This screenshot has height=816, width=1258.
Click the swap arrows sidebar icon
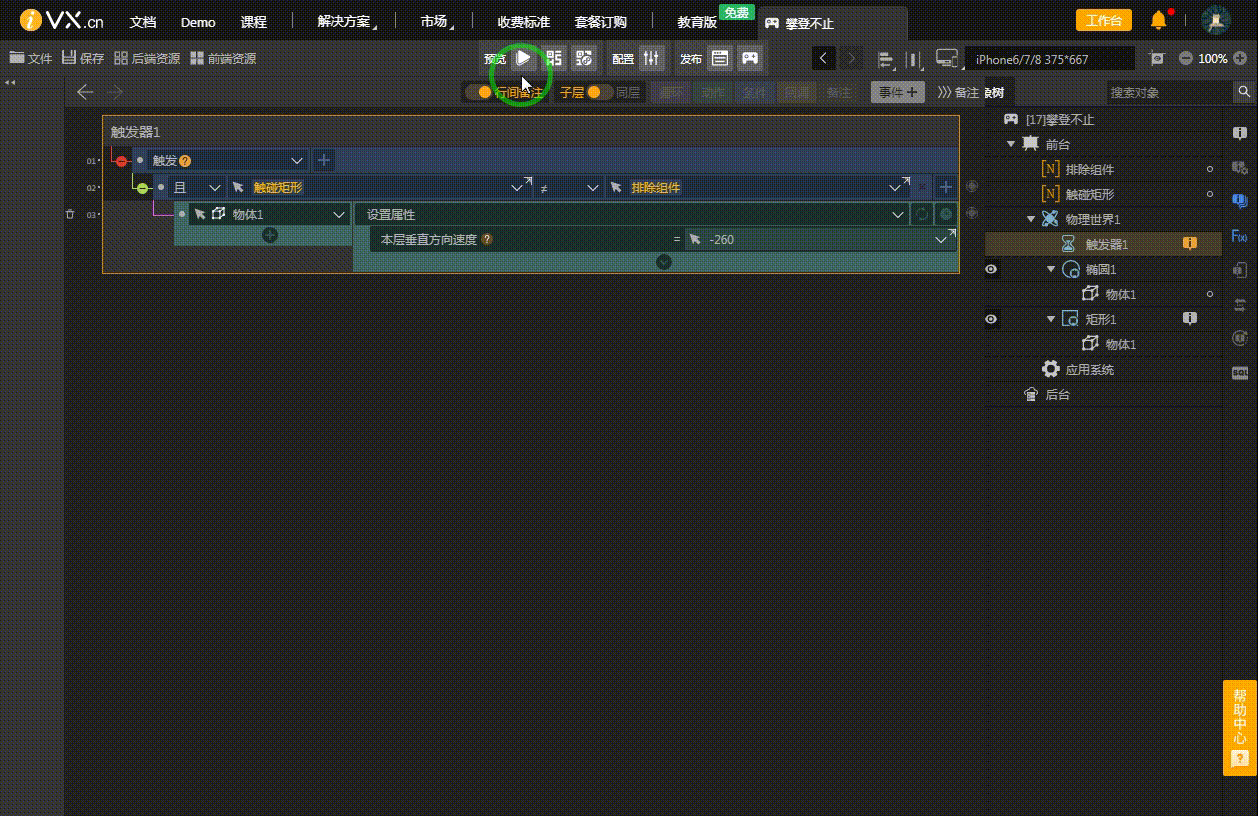(1240, 304)
